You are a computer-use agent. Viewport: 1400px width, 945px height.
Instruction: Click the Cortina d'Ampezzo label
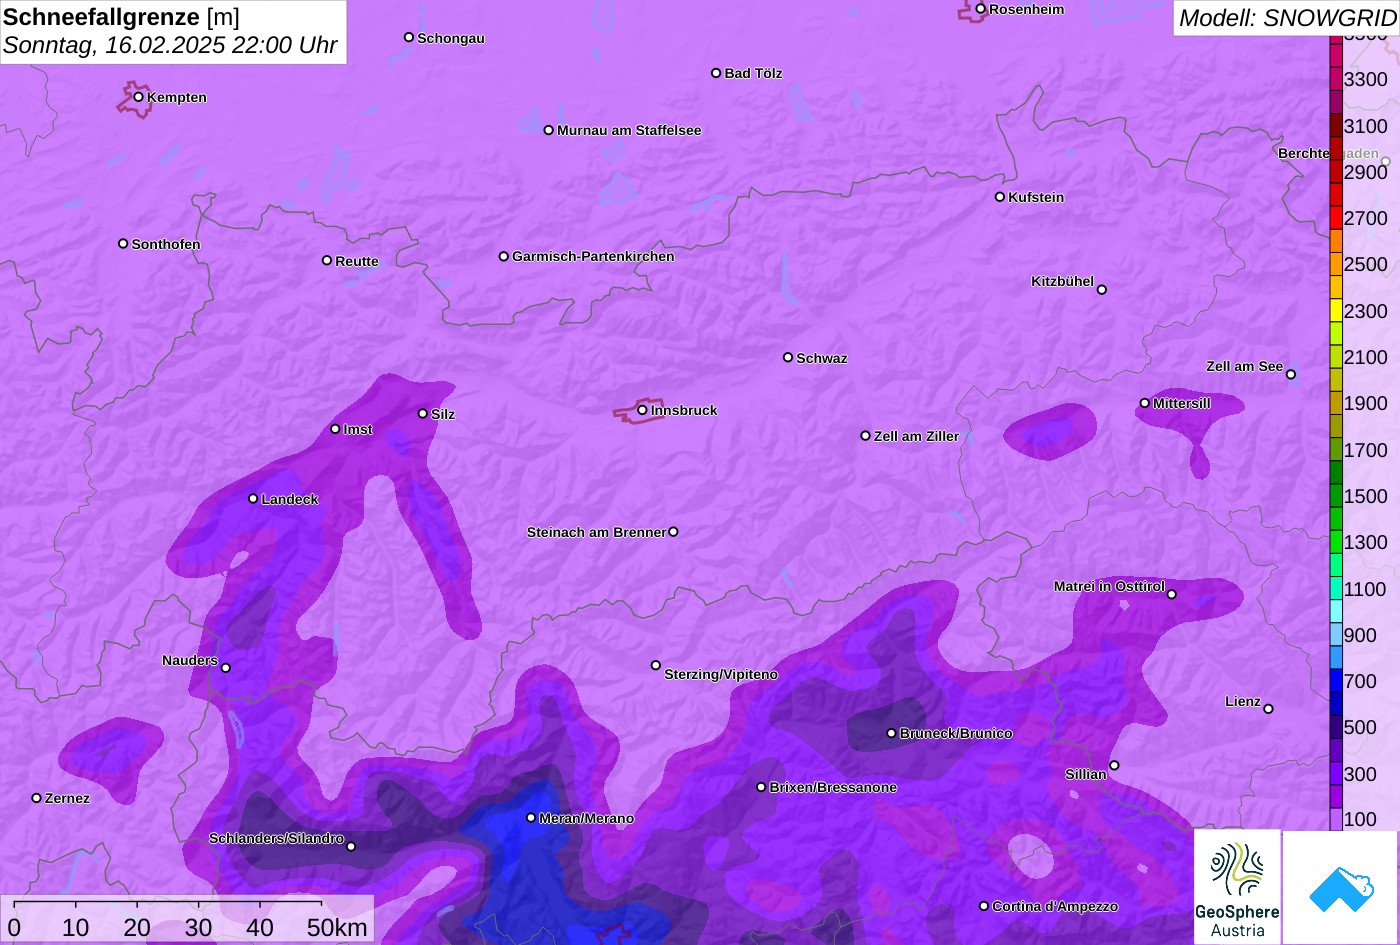click(x=1055, y=906)
